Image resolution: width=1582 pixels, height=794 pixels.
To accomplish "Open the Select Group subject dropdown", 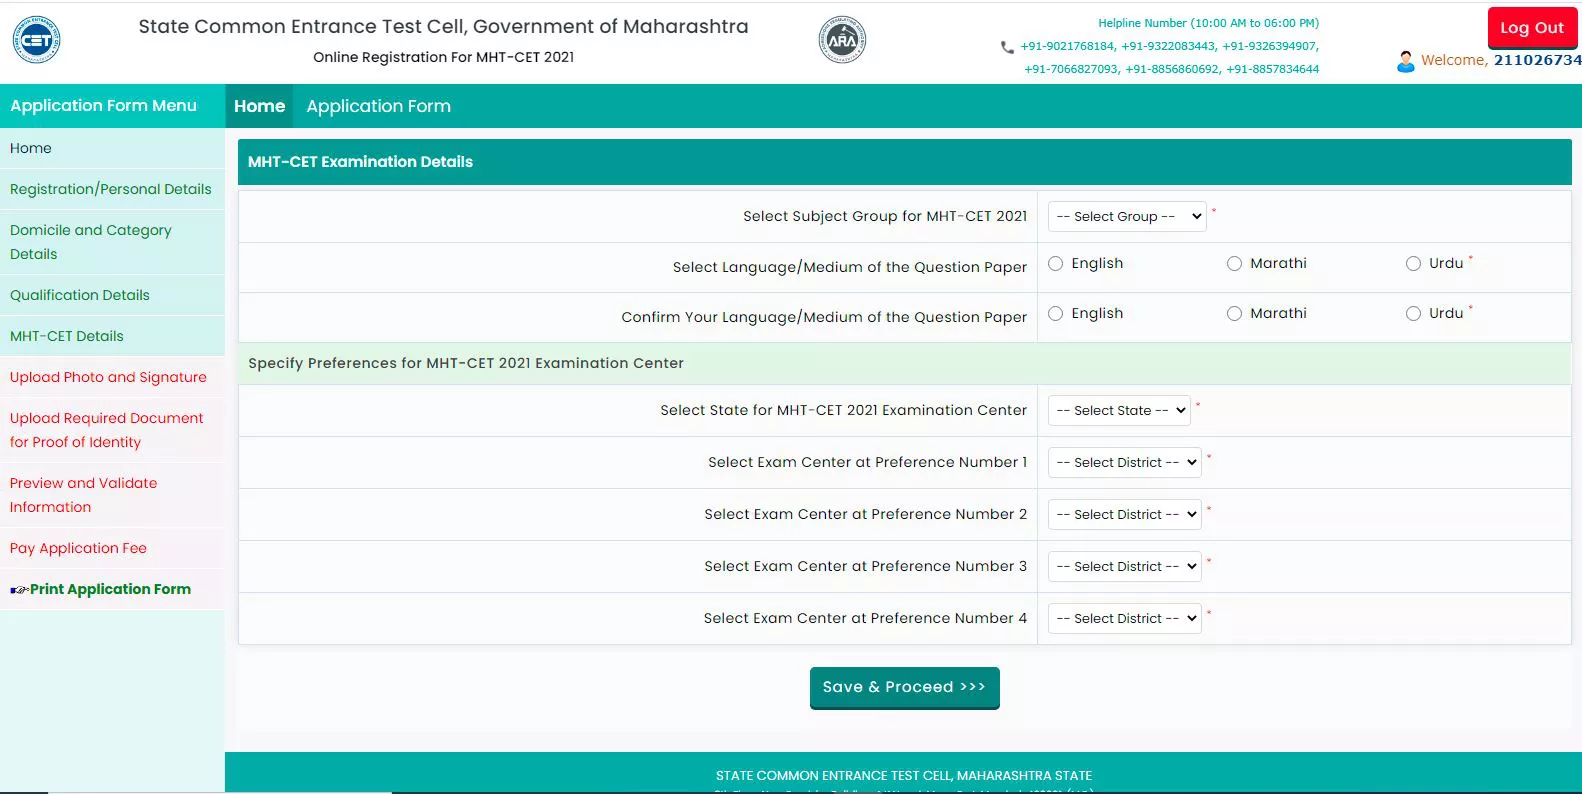I will click(1127, 216).
